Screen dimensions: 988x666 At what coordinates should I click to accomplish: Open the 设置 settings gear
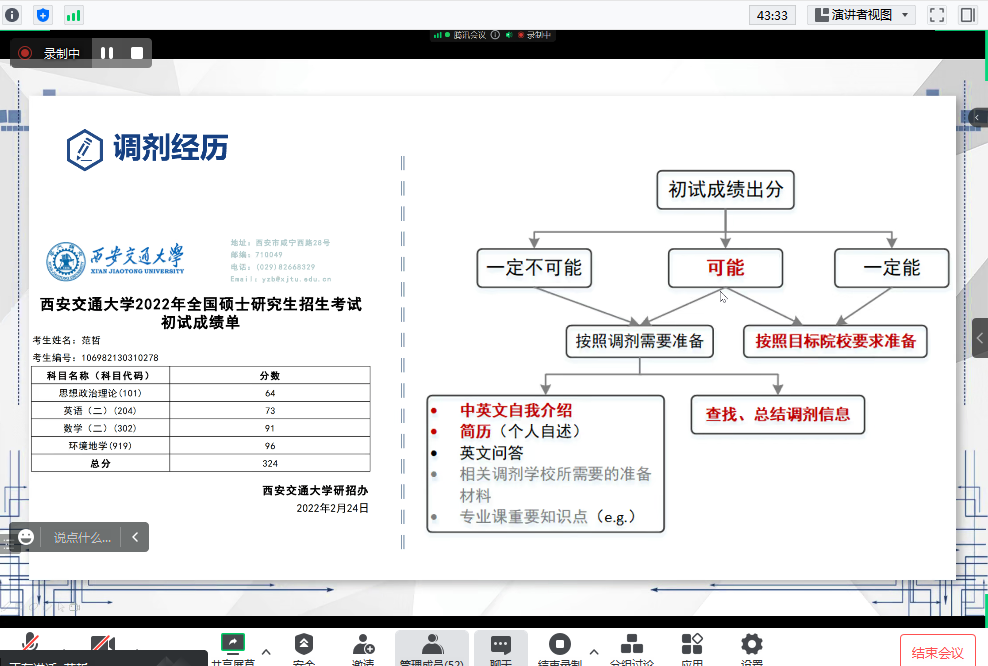[752, 649]
